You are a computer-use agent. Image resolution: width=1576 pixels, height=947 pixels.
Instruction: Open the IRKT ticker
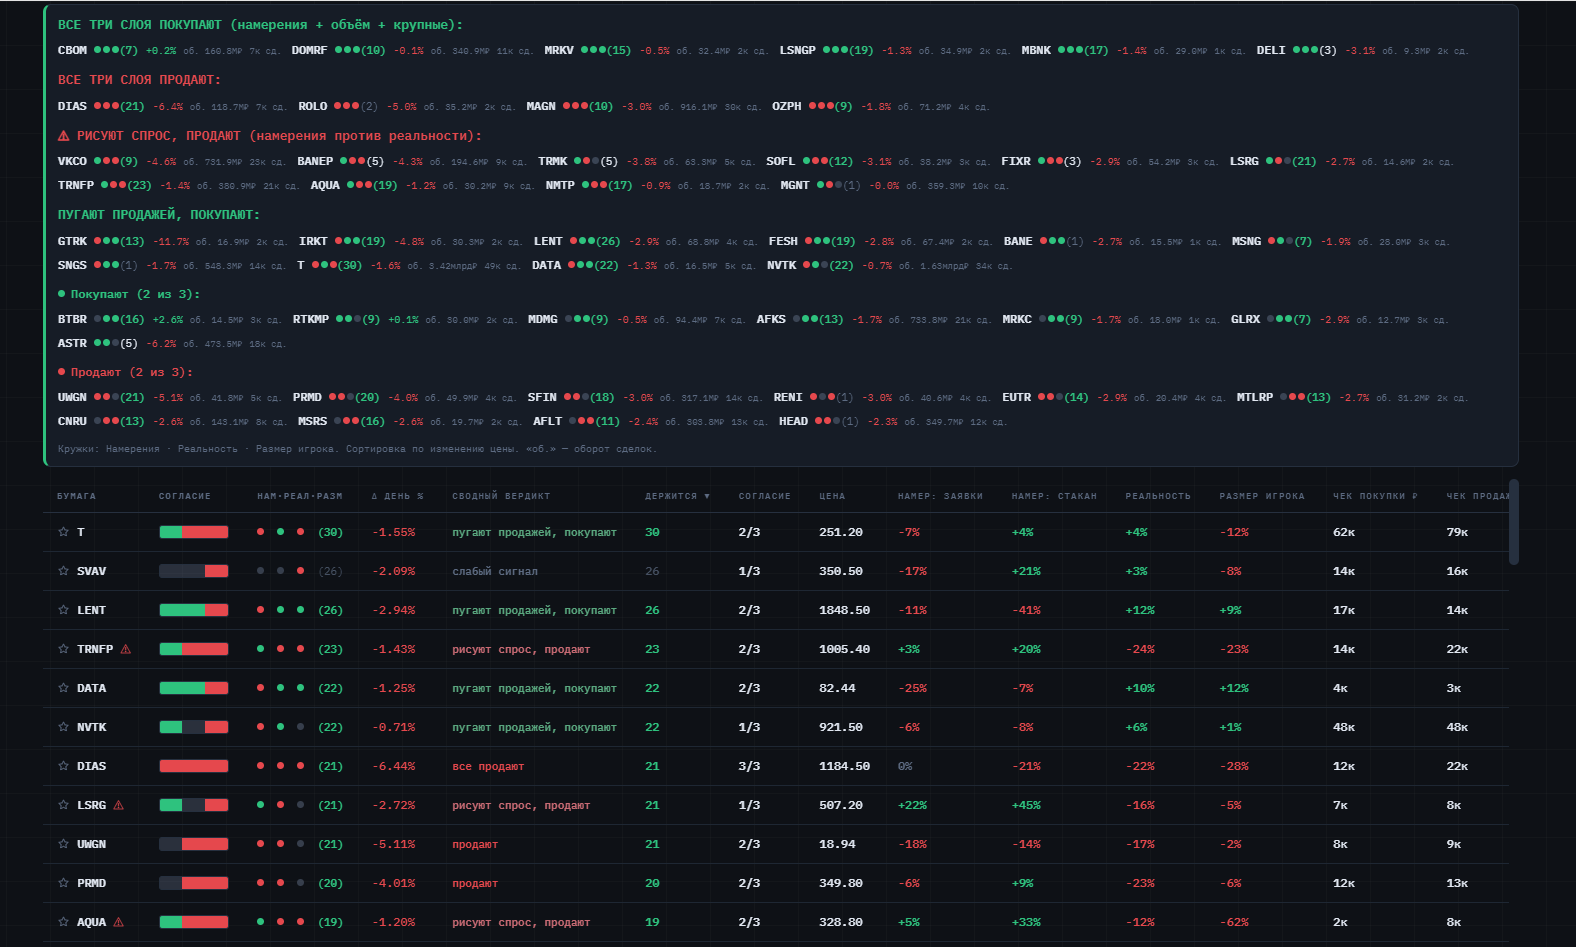click(x=313, y=241)
